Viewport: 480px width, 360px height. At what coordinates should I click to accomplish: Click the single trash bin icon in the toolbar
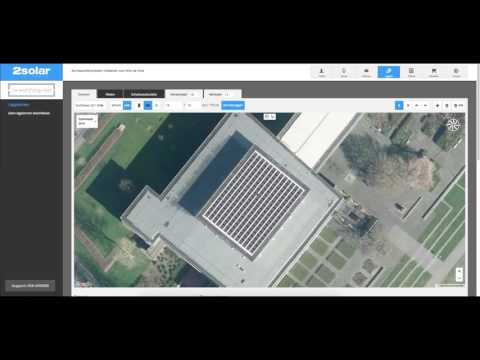coord(447,106)
